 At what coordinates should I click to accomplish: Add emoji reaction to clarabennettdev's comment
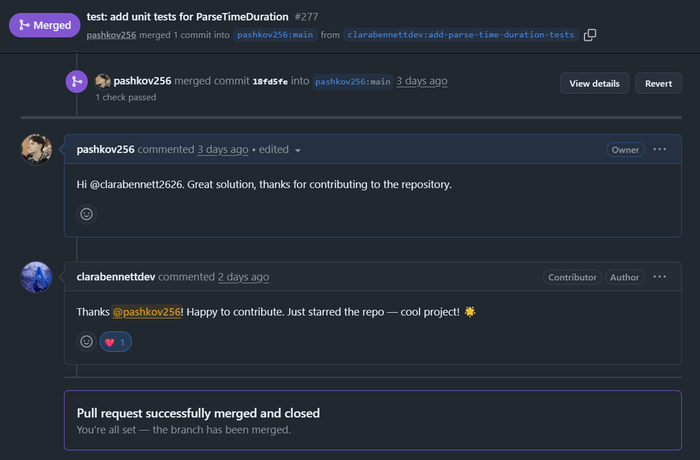click(x=86, y=342)
